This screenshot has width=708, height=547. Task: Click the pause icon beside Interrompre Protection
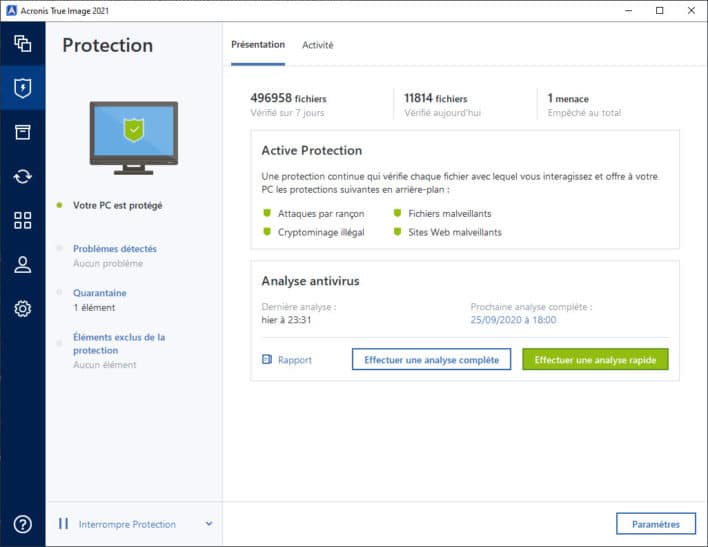63,524
